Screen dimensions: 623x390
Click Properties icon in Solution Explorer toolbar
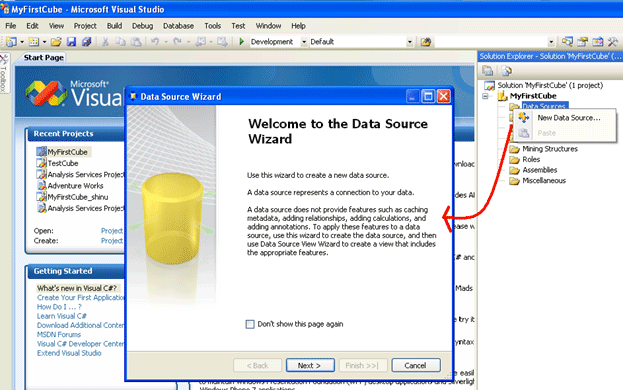click(488, 71)
